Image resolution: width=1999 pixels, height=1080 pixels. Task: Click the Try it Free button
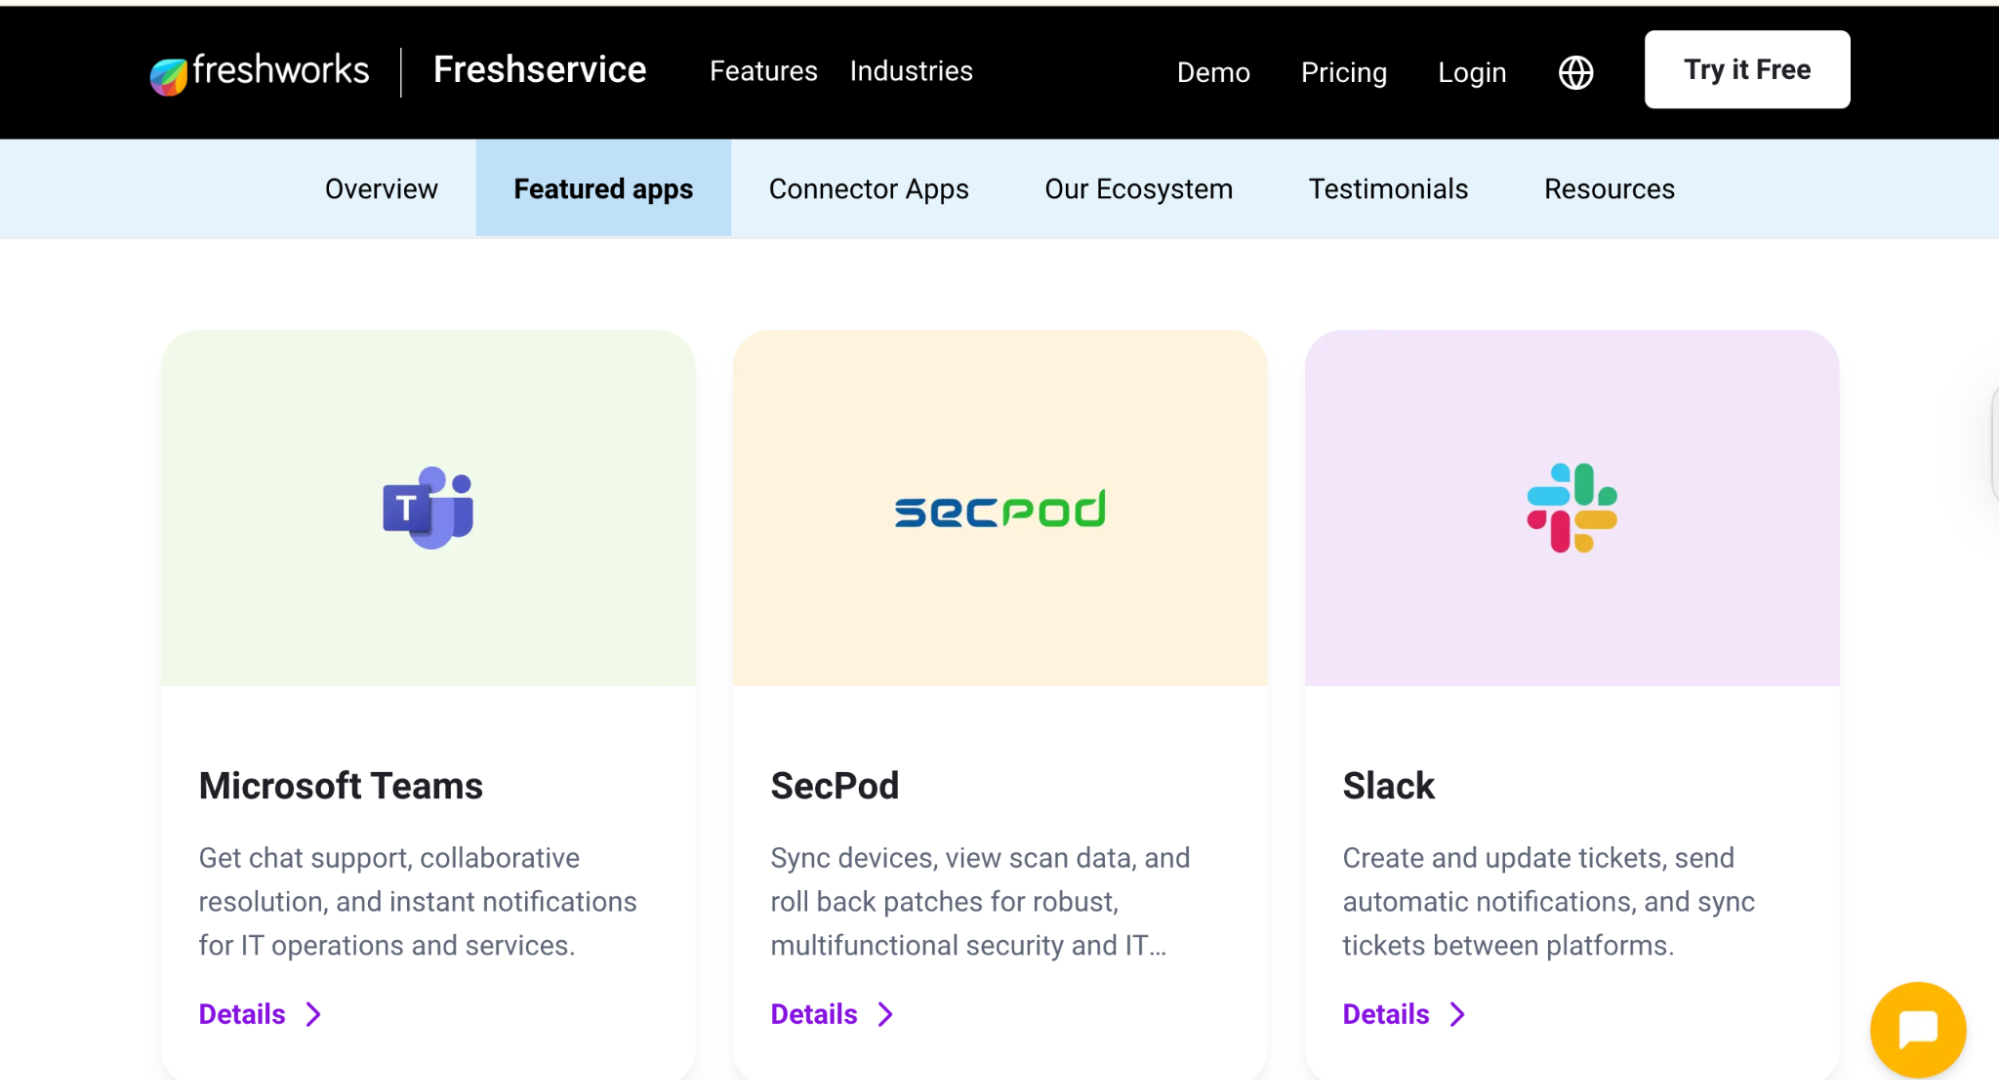tap(1747, 69)
